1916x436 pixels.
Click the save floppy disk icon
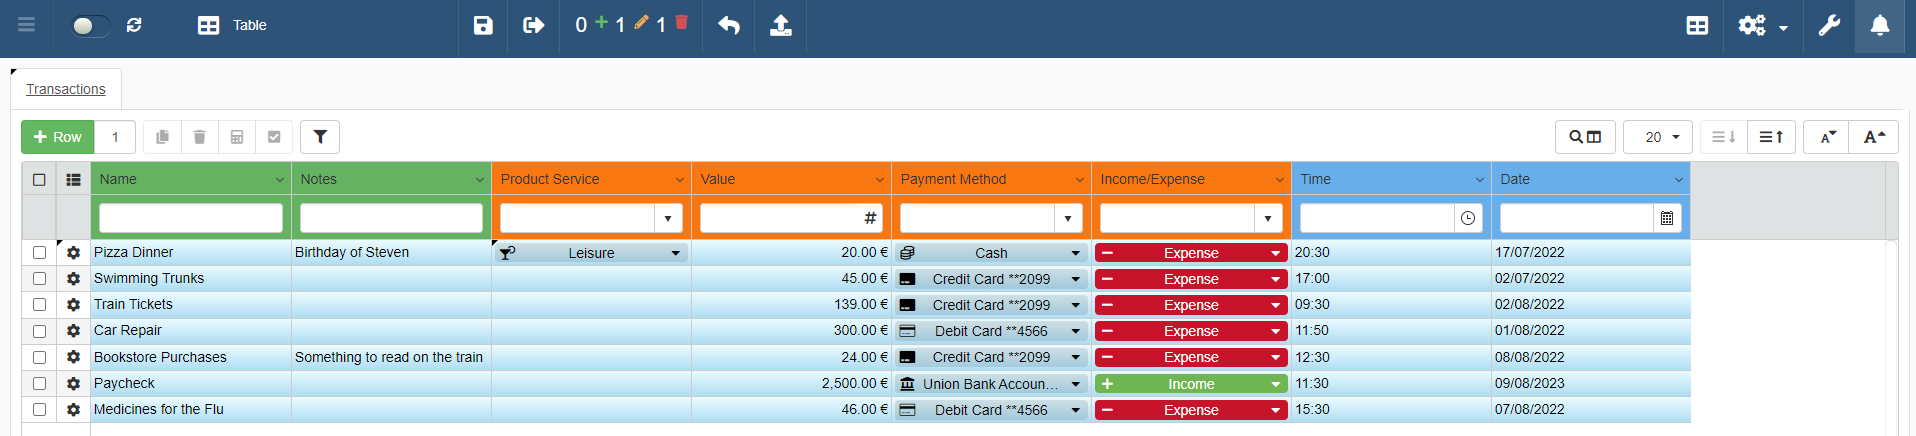pos(483,25)
